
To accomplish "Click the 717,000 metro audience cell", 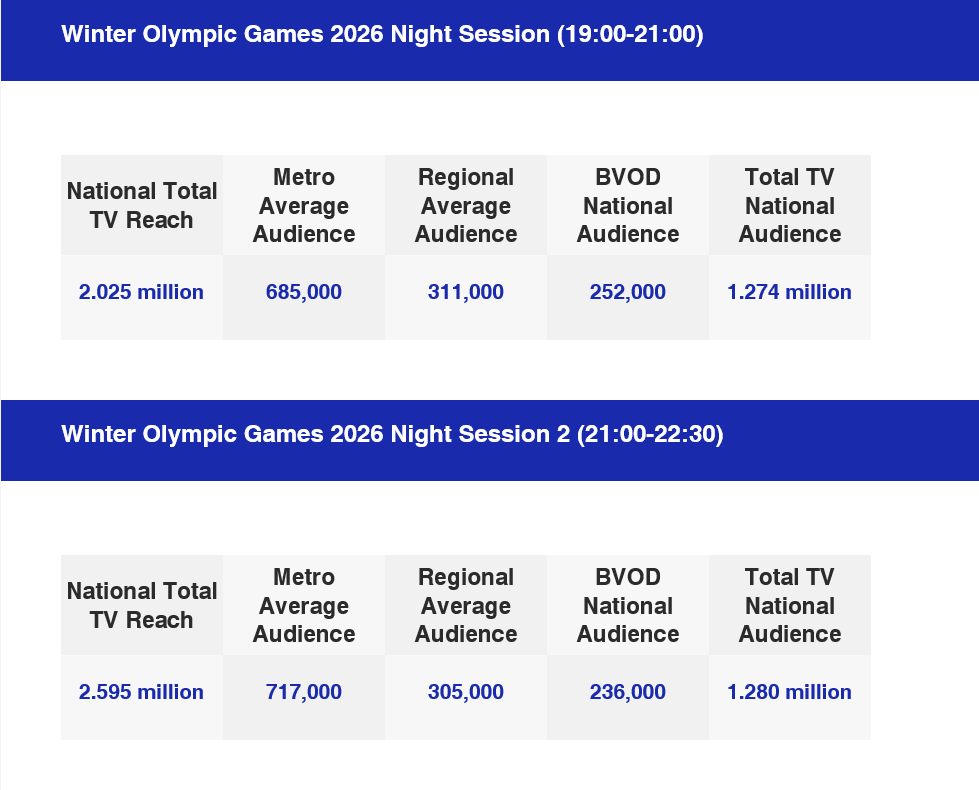I will click(304, 692).
